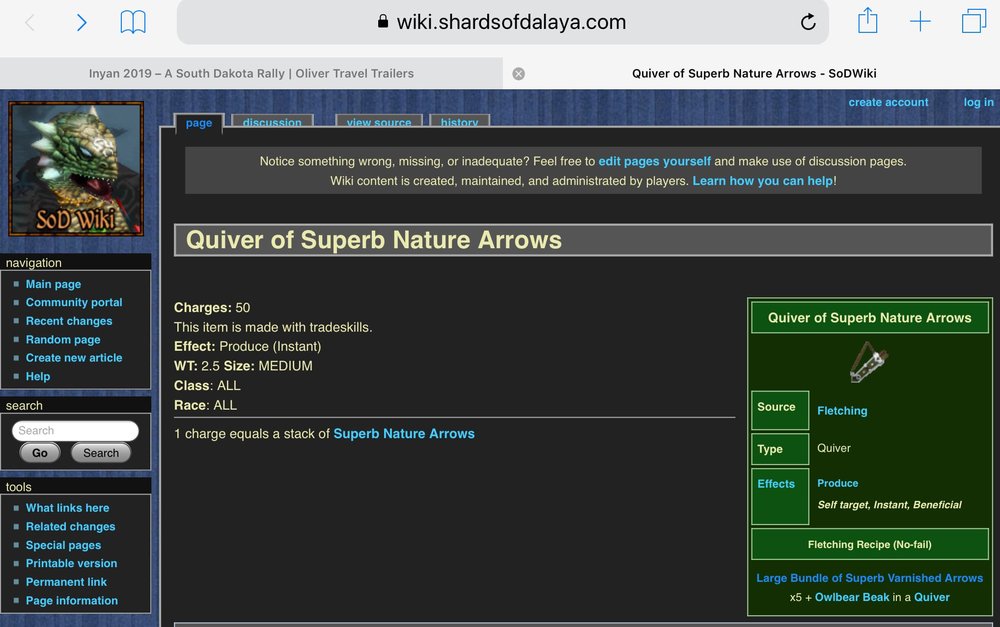The width and height of the screenshot is (1000, 627).
Task: Open the Safari bookmarks book icon
Action: click(133, 22)
